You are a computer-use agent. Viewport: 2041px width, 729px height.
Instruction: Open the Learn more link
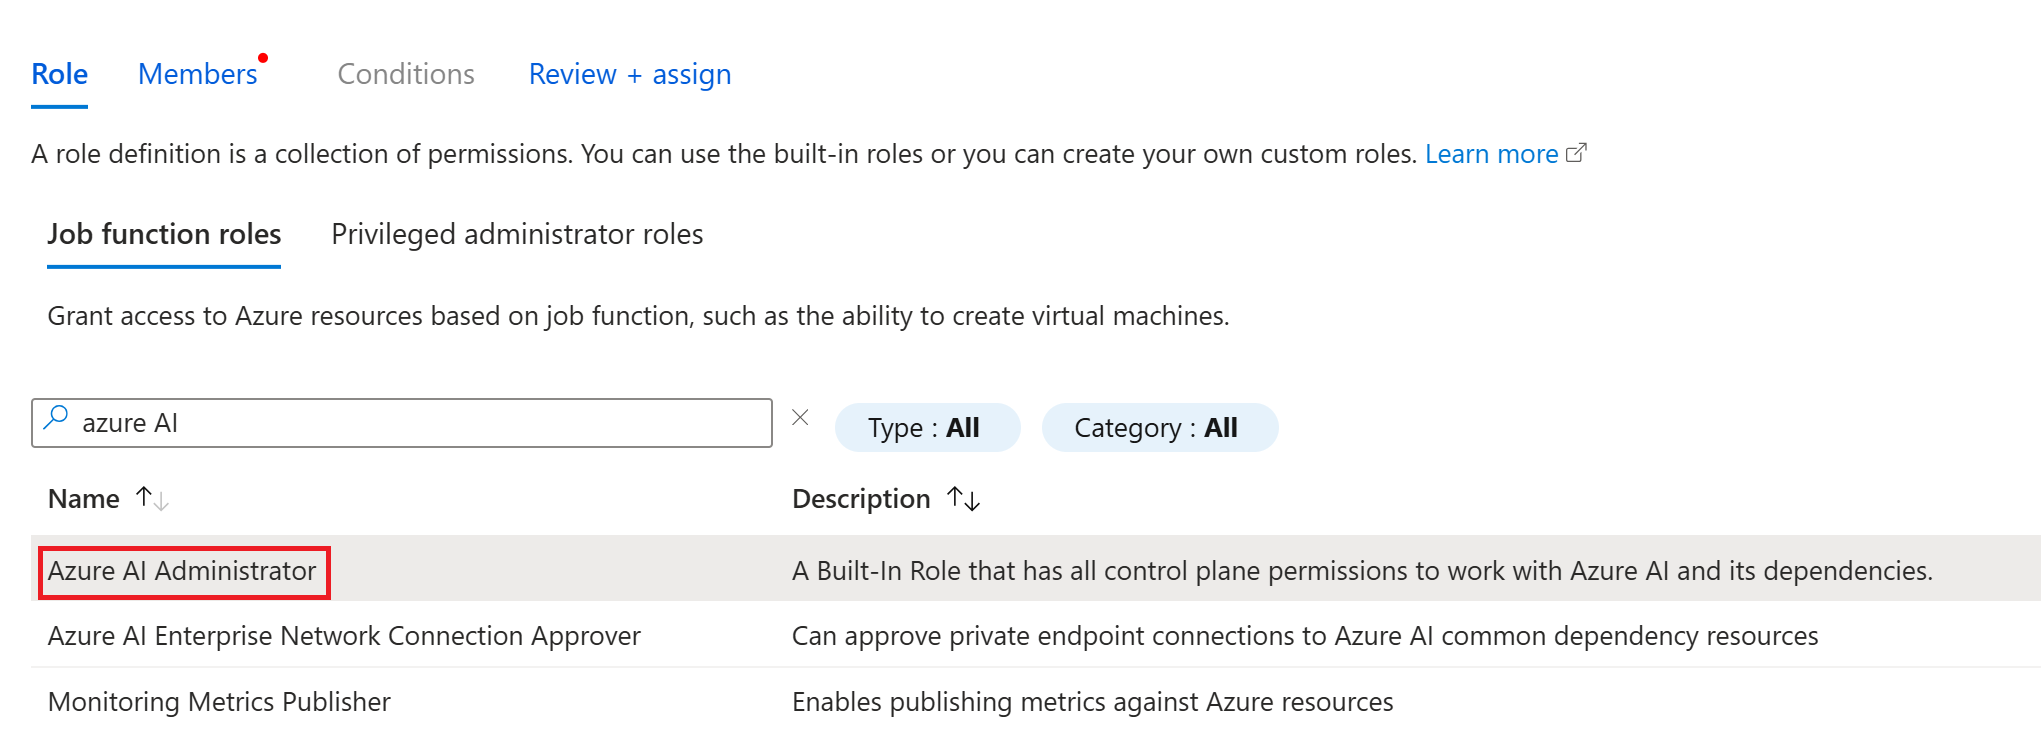pyautogui.click(x=1491, y=154)
